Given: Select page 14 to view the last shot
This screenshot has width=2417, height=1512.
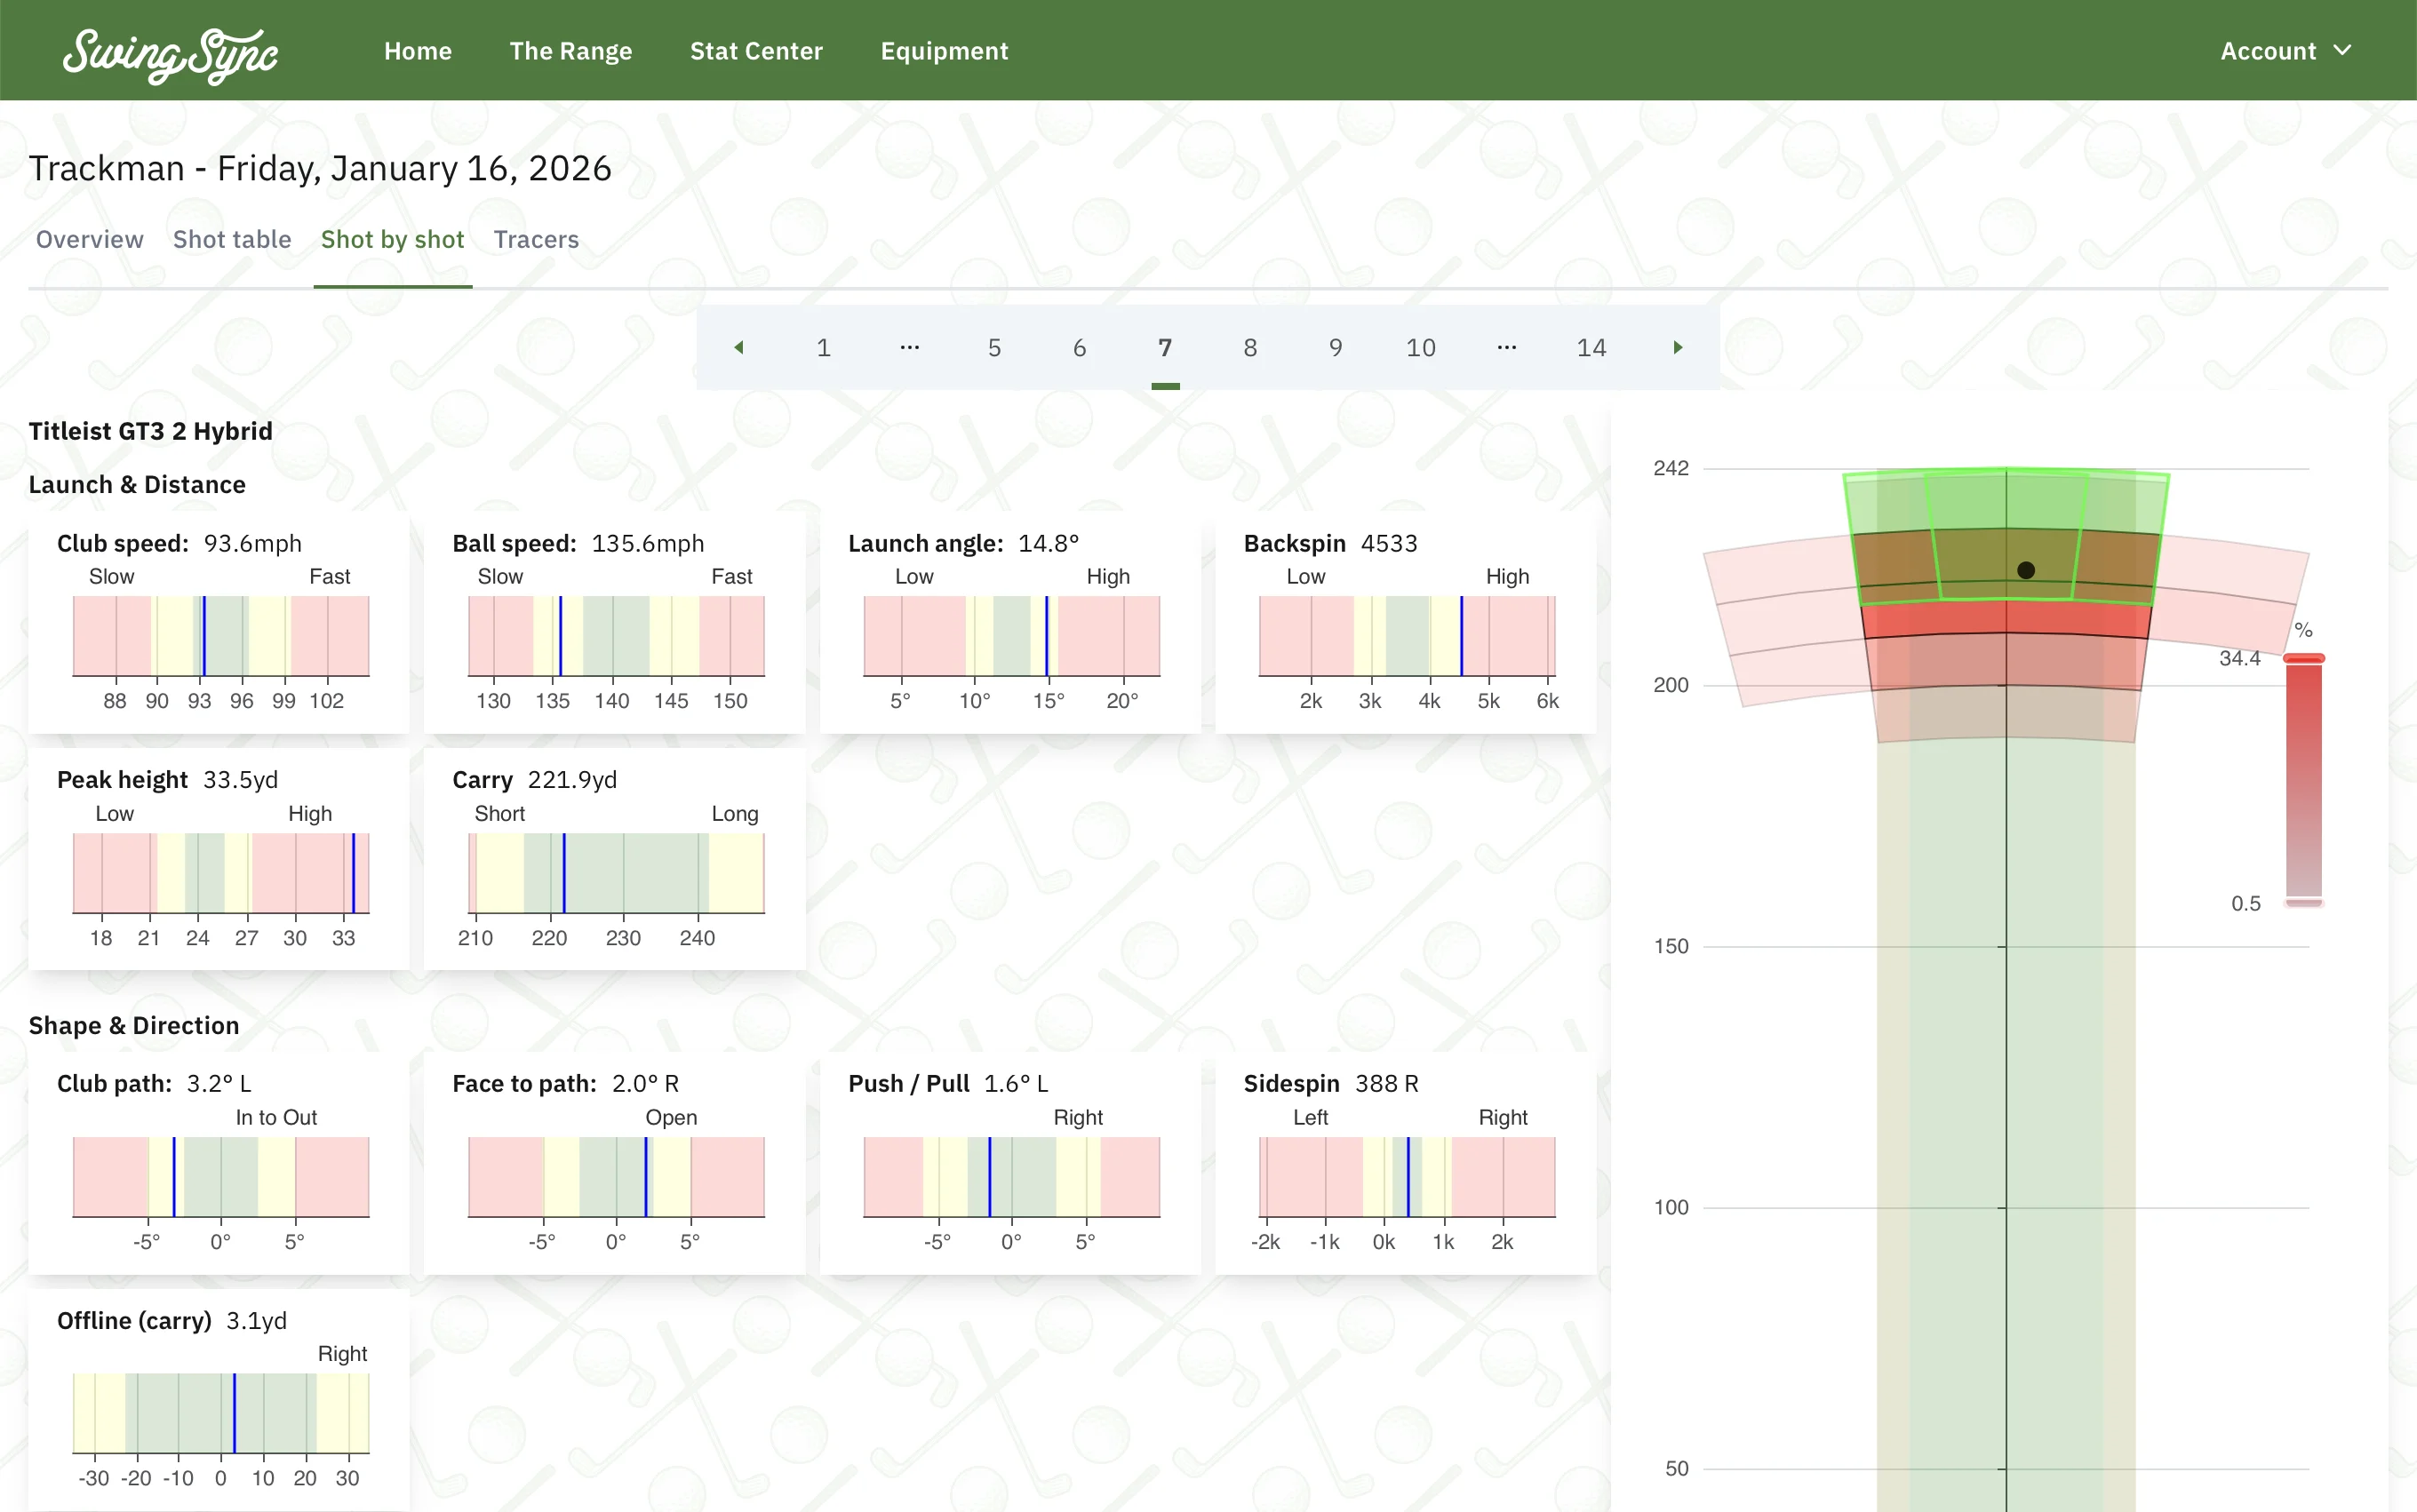Looking at the screenshot, I should [1591, 347].
